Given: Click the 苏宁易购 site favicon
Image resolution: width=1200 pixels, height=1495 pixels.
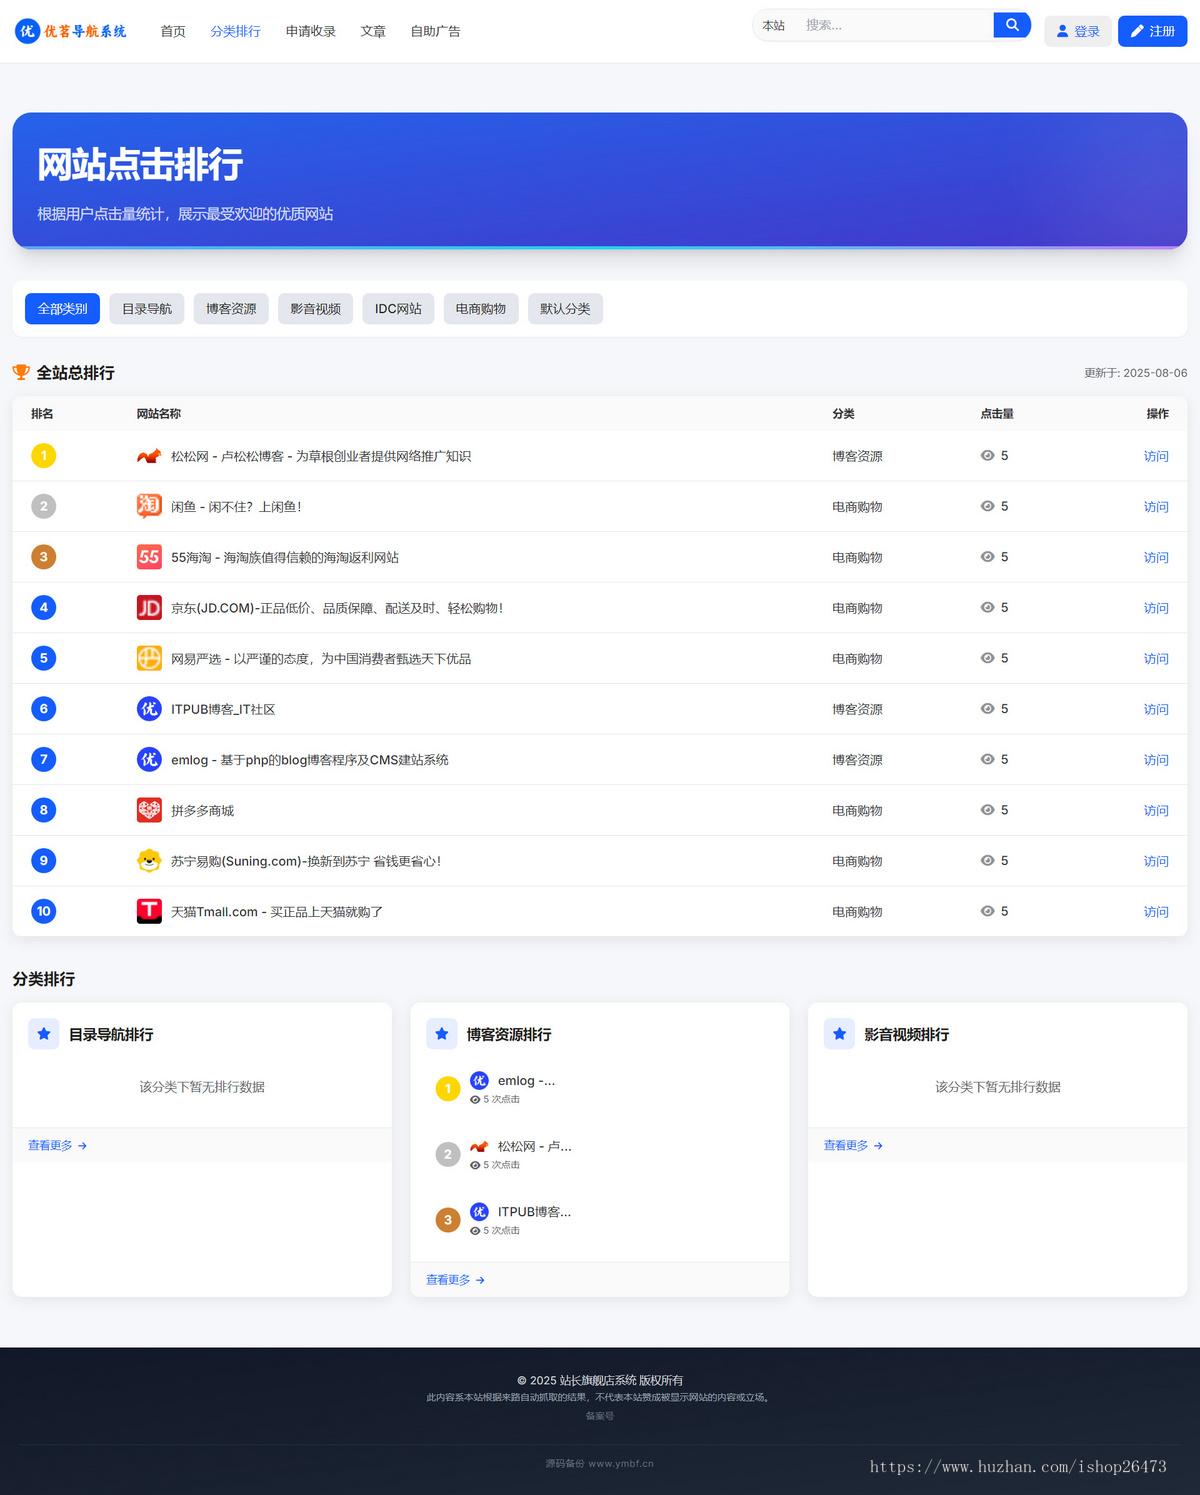Looking at the screenshot, I should click(x=149, y=861).
